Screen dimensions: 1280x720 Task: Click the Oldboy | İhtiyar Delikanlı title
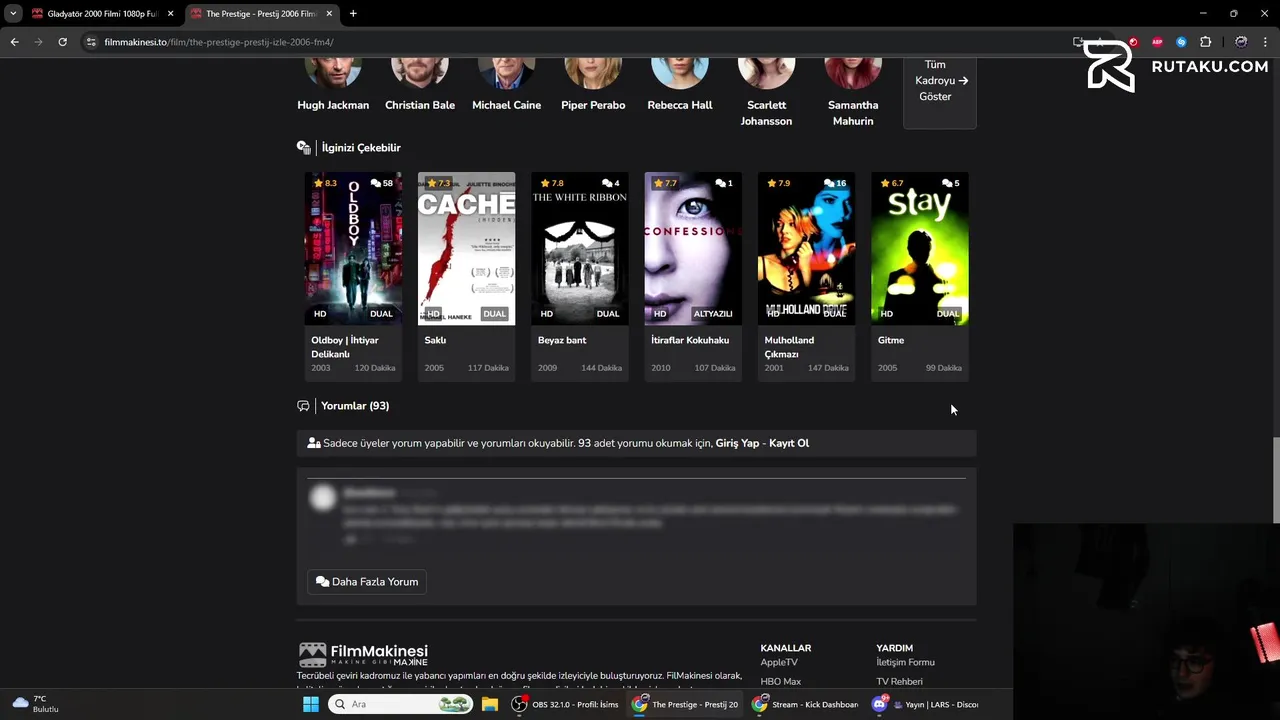click(x=345, y=347)
